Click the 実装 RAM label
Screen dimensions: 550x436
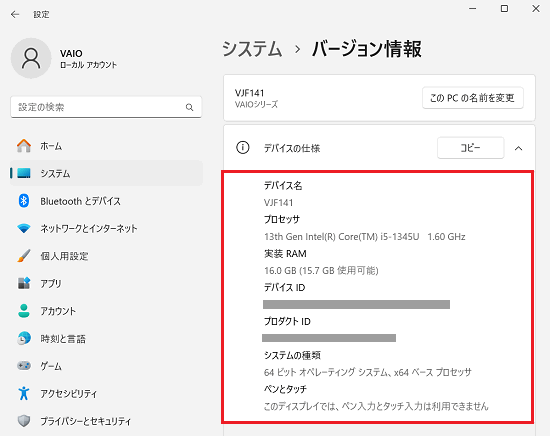pos(285,254)
